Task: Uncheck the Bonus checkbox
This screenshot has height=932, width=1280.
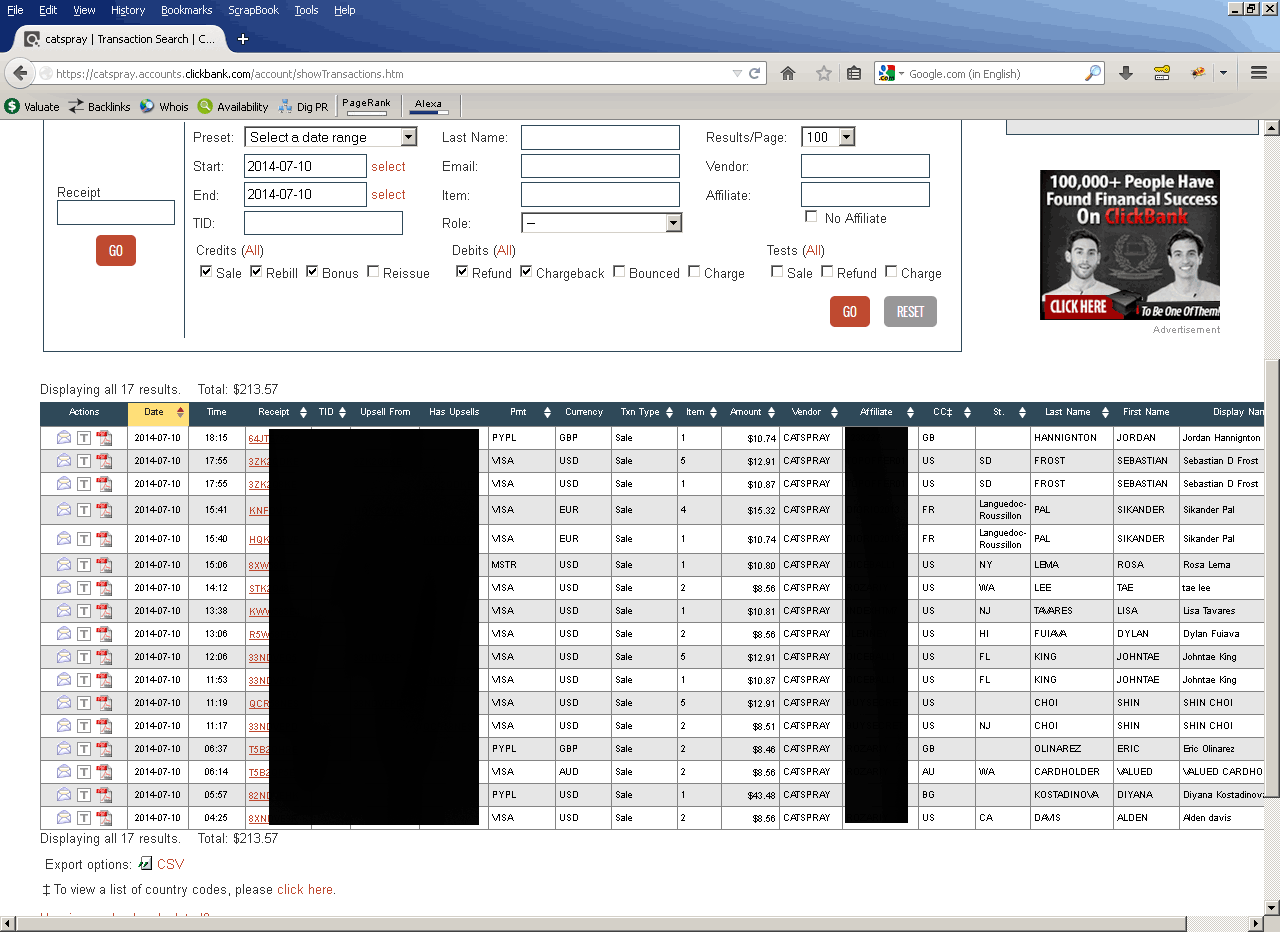Action: click(312, 271)
